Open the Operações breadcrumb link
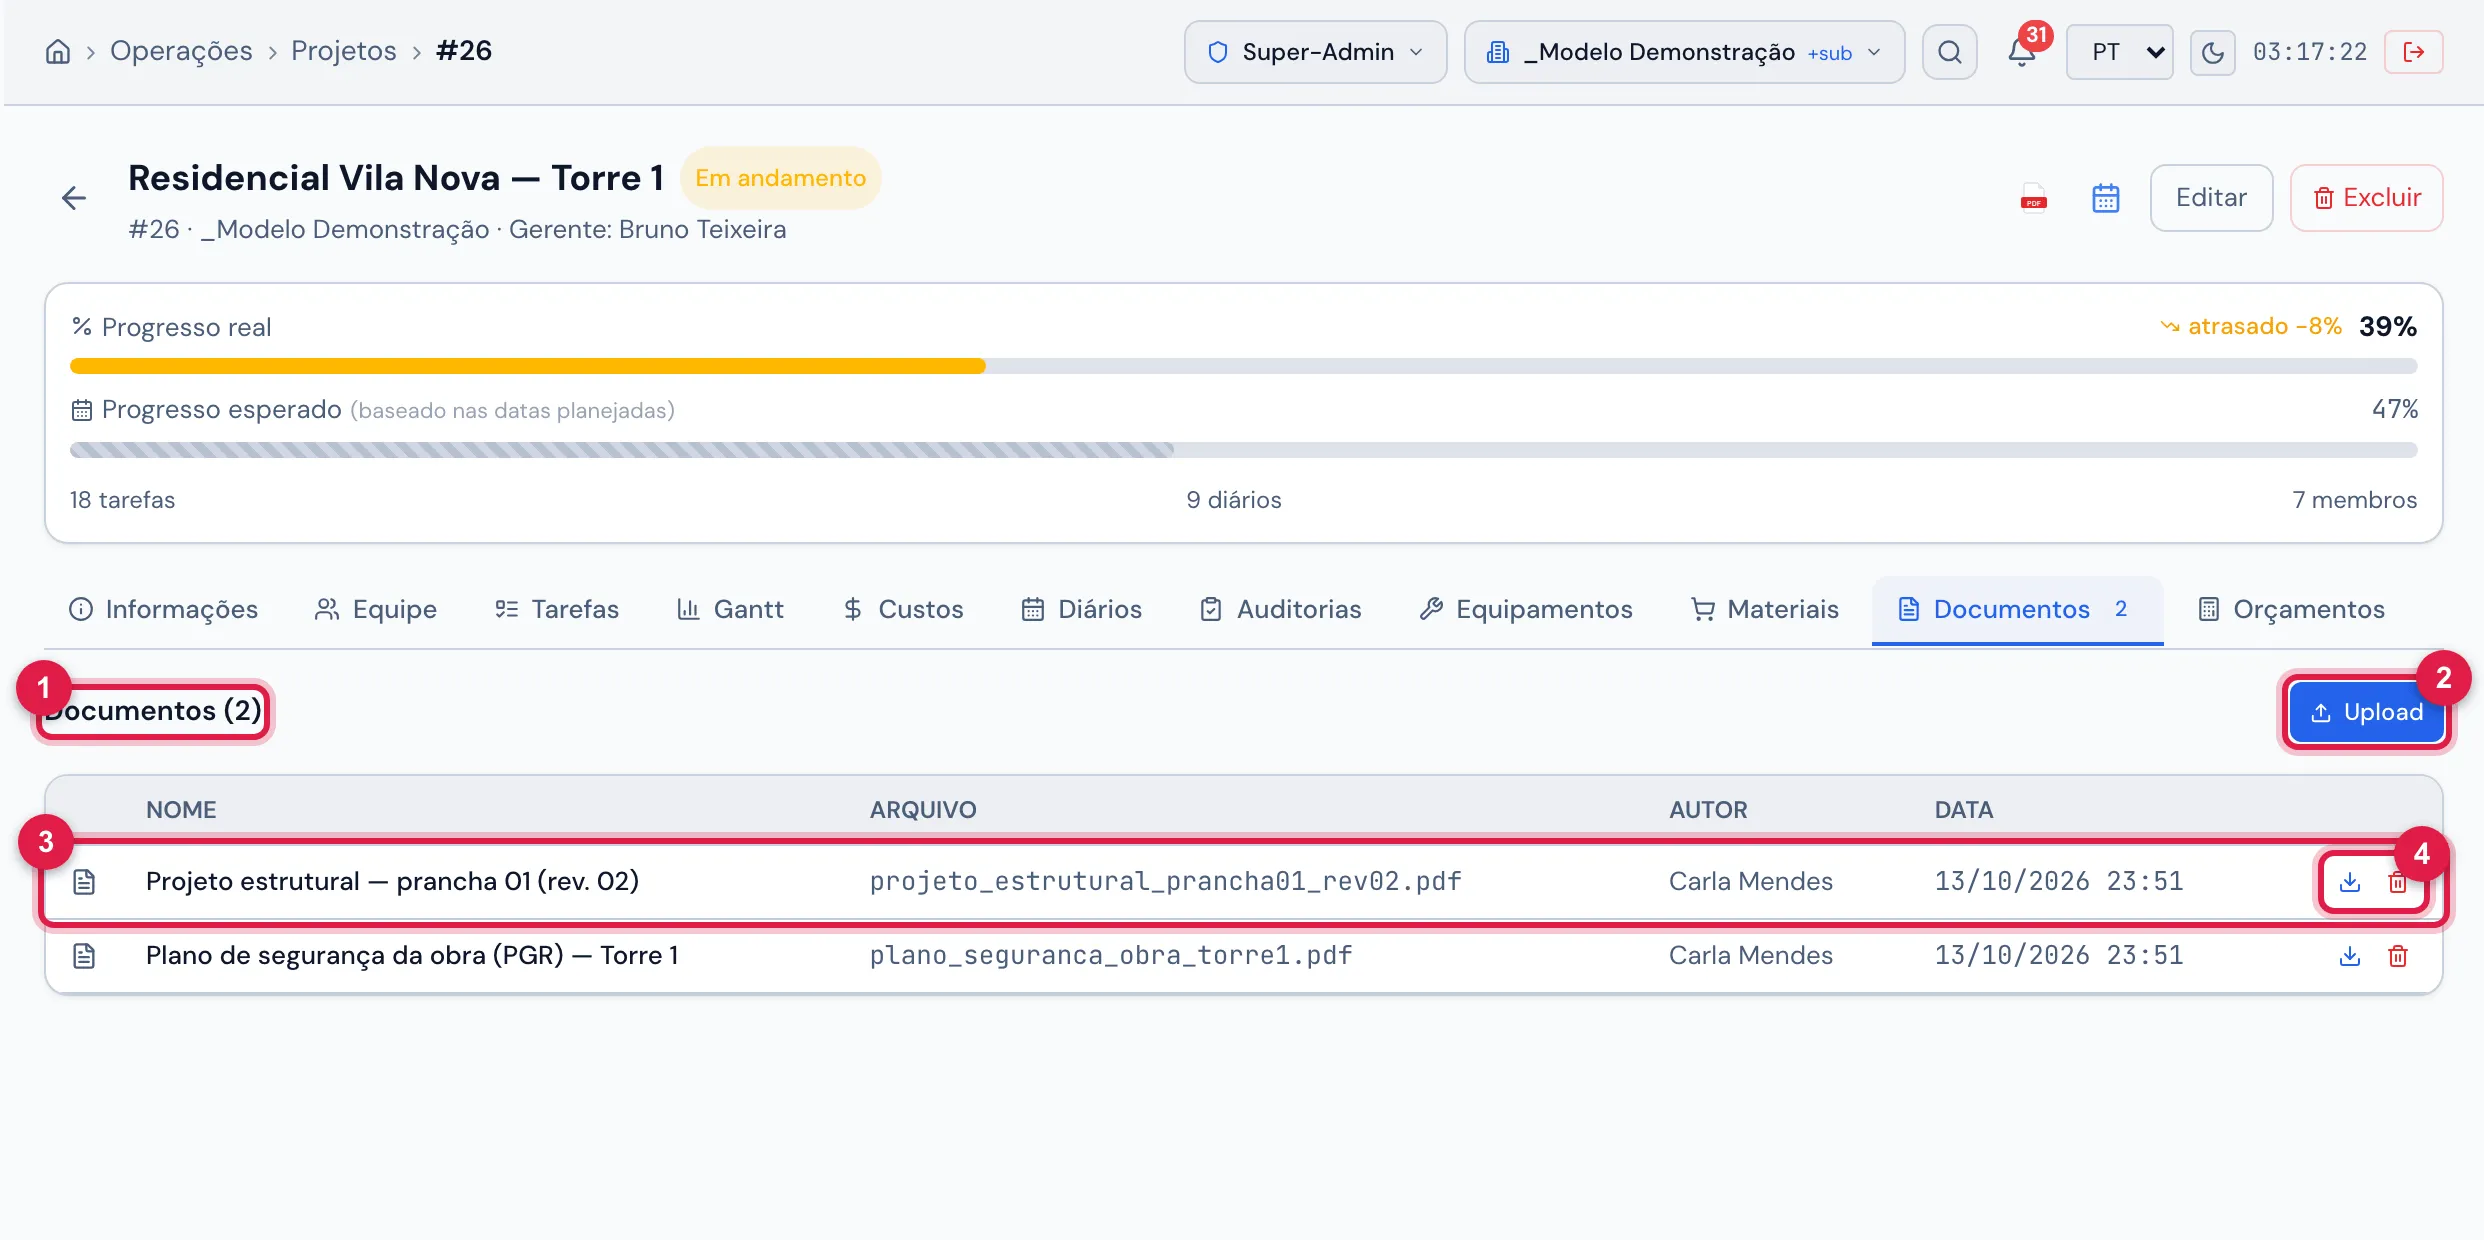The image size is (2484, 1240). pyautogui.click(x=181, y=51)
